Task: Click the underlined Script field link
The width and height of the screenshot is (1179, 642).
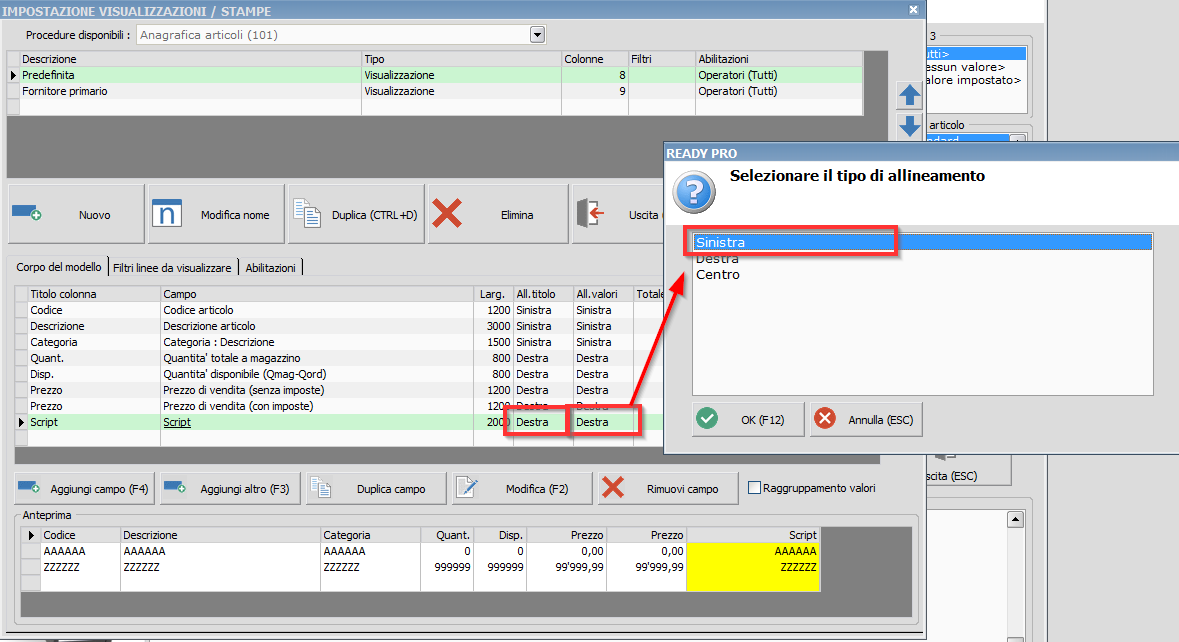Action: [x=177, y=422]
